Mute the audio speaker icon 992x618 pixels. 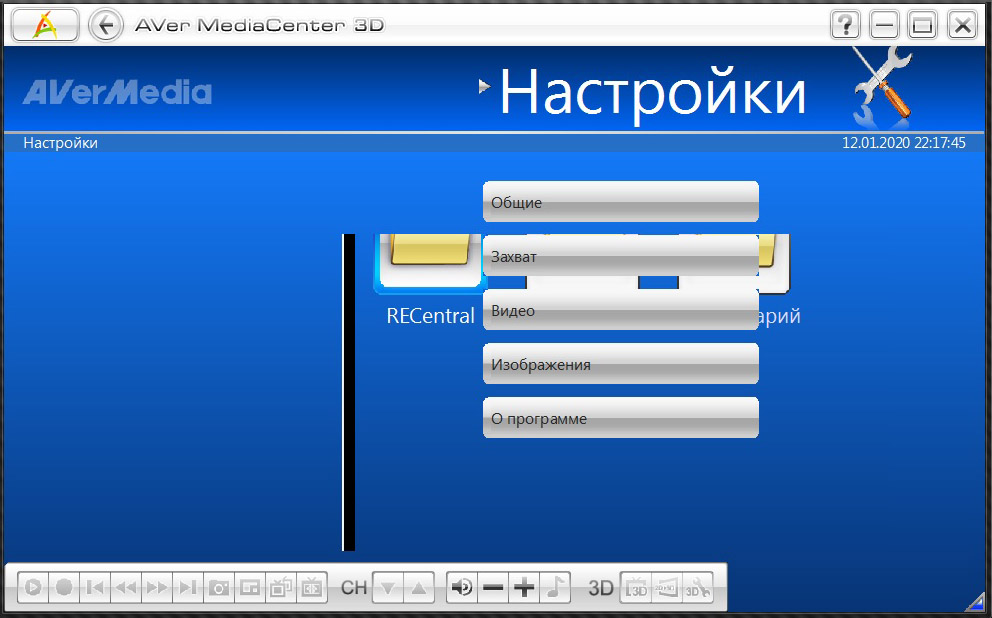pyautogui.click(x=462, y=587)
